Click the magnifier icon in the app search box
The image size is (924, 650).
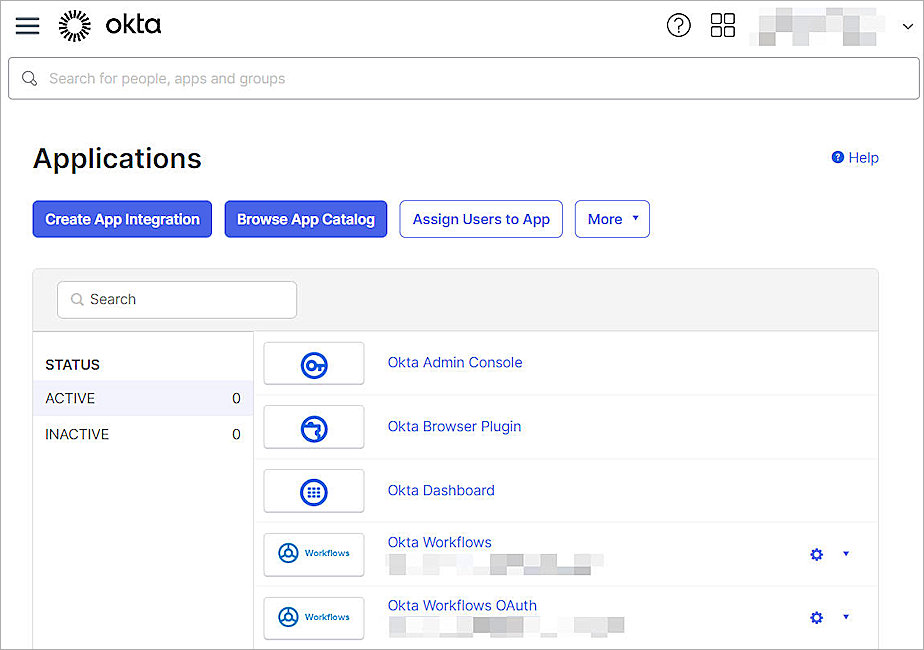77,299
